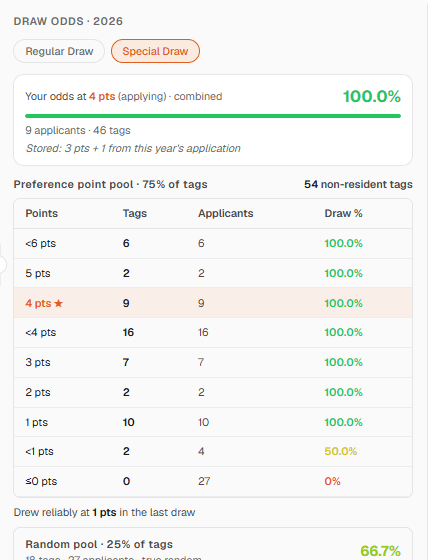Select the Special Draw tab
This screenshot has width=428, height=560.
pos(155,51)
